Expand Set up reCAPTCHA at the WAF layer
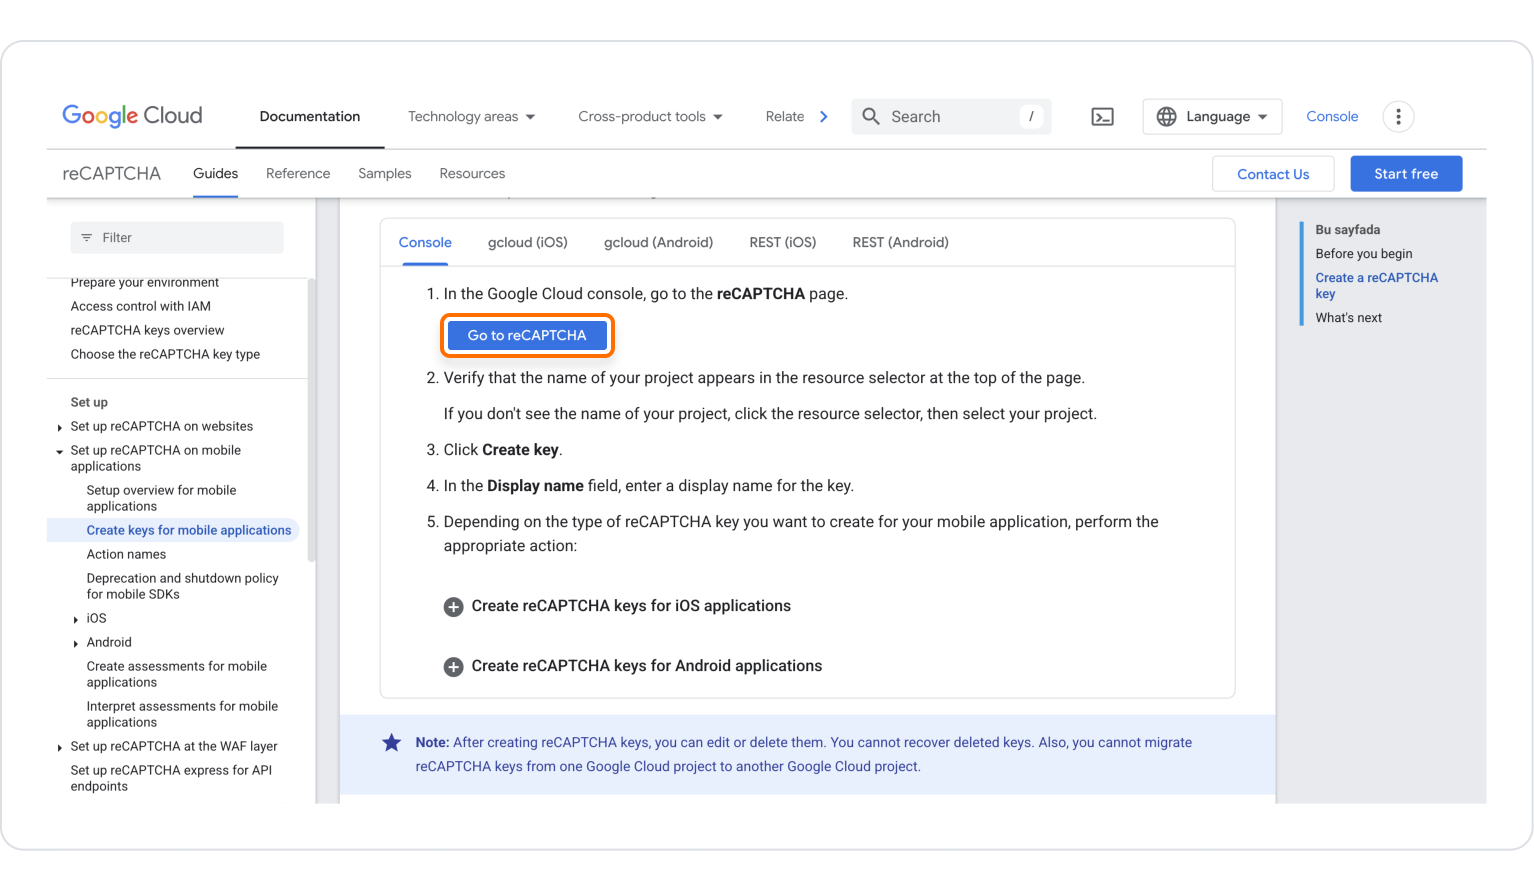The image size is (1534, 891). point(60,748)
